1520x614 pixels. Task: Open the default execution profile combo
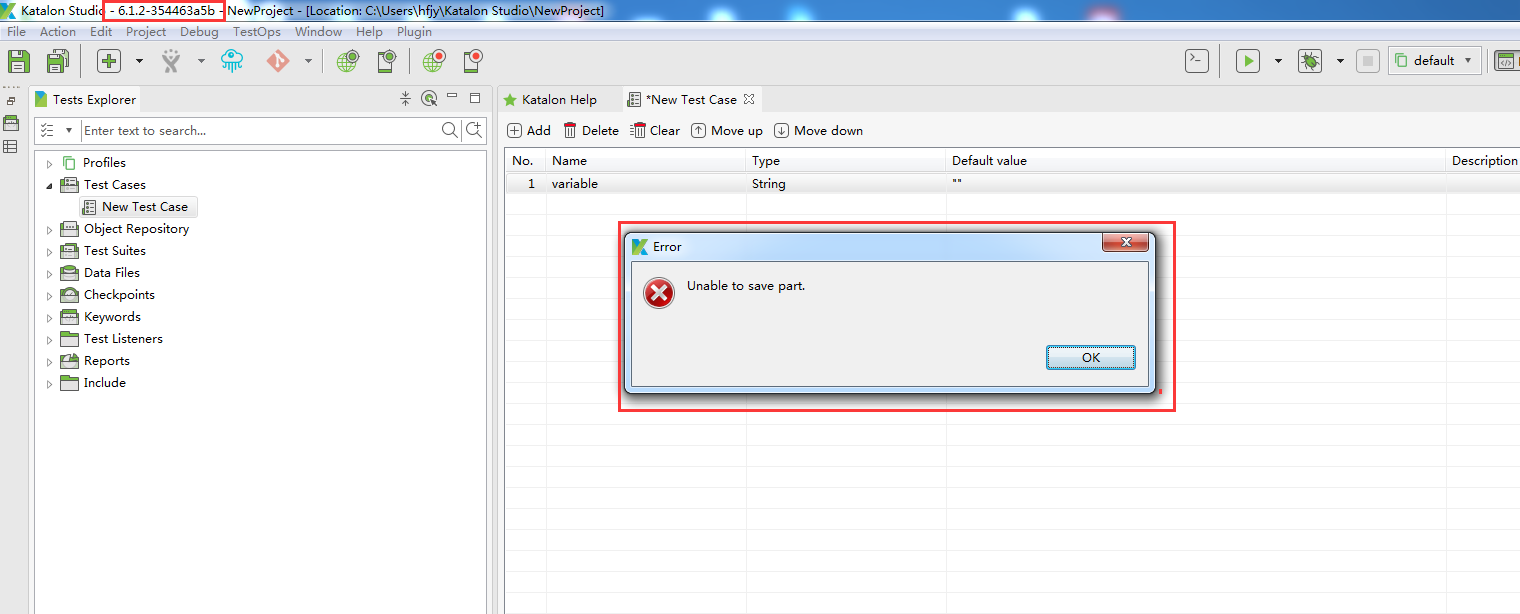[x=1435, y=61]
